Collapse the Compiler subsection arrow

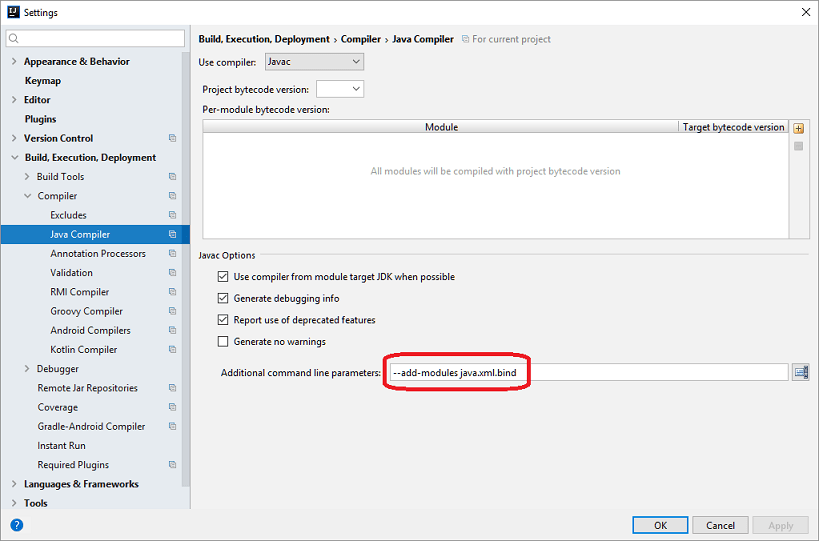(28, 196)
